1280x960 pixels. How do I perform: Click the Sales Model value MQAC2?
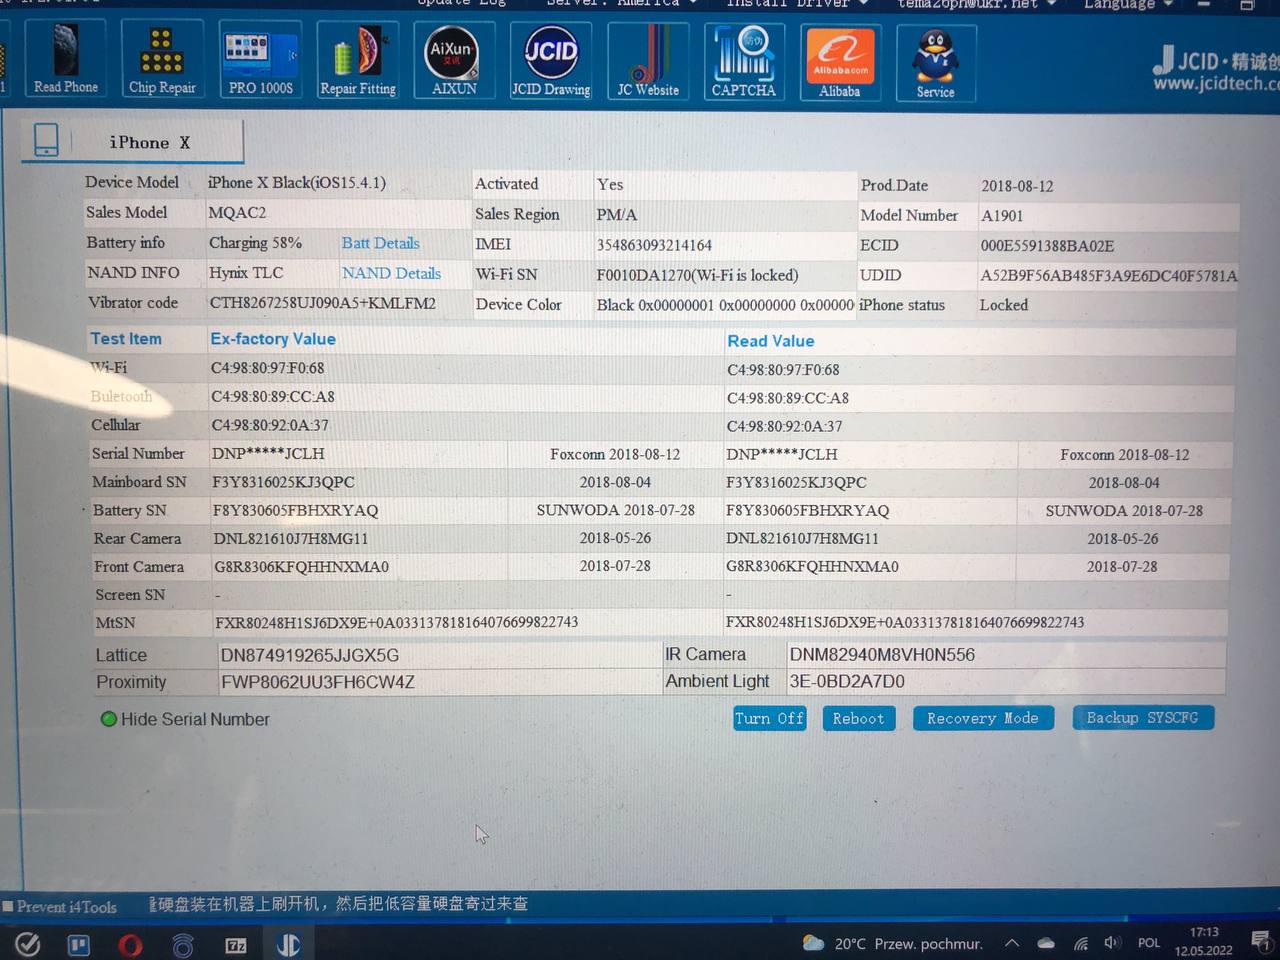tap(237, 213)
